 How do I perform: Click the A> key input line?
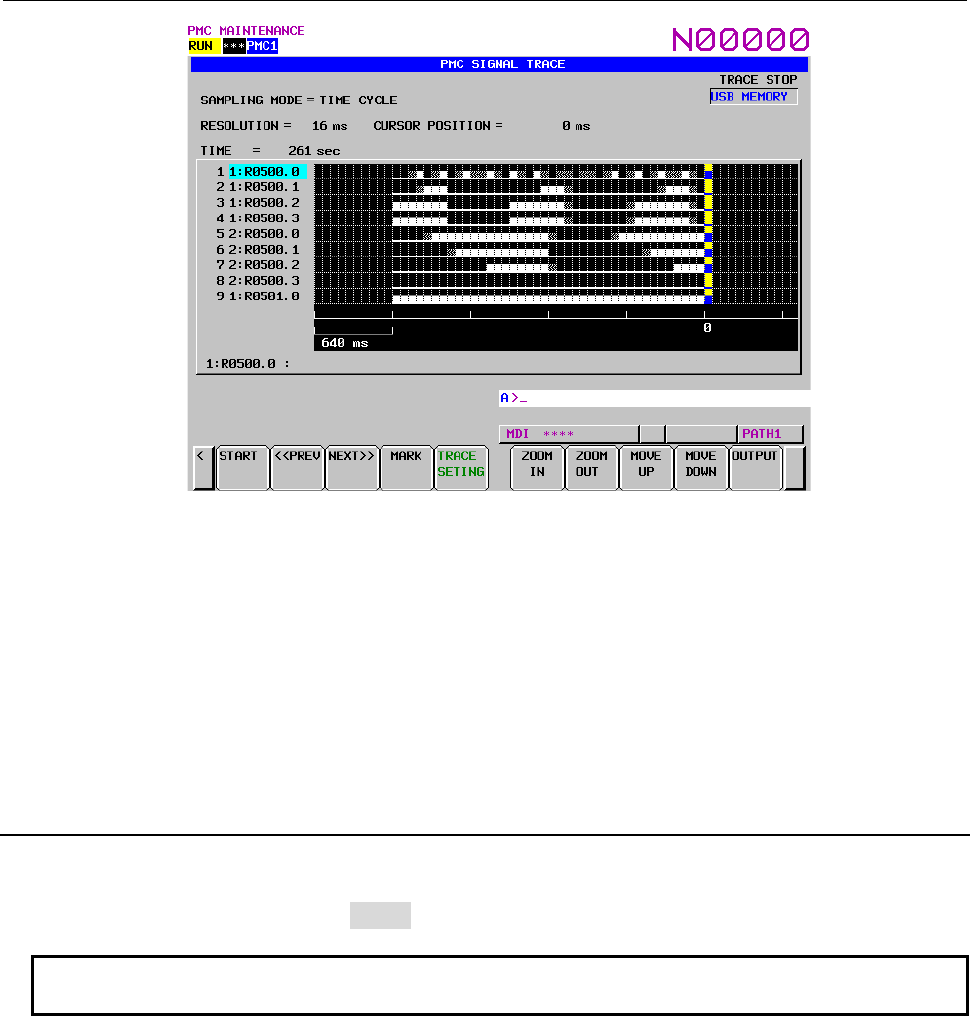pos(654,398)
